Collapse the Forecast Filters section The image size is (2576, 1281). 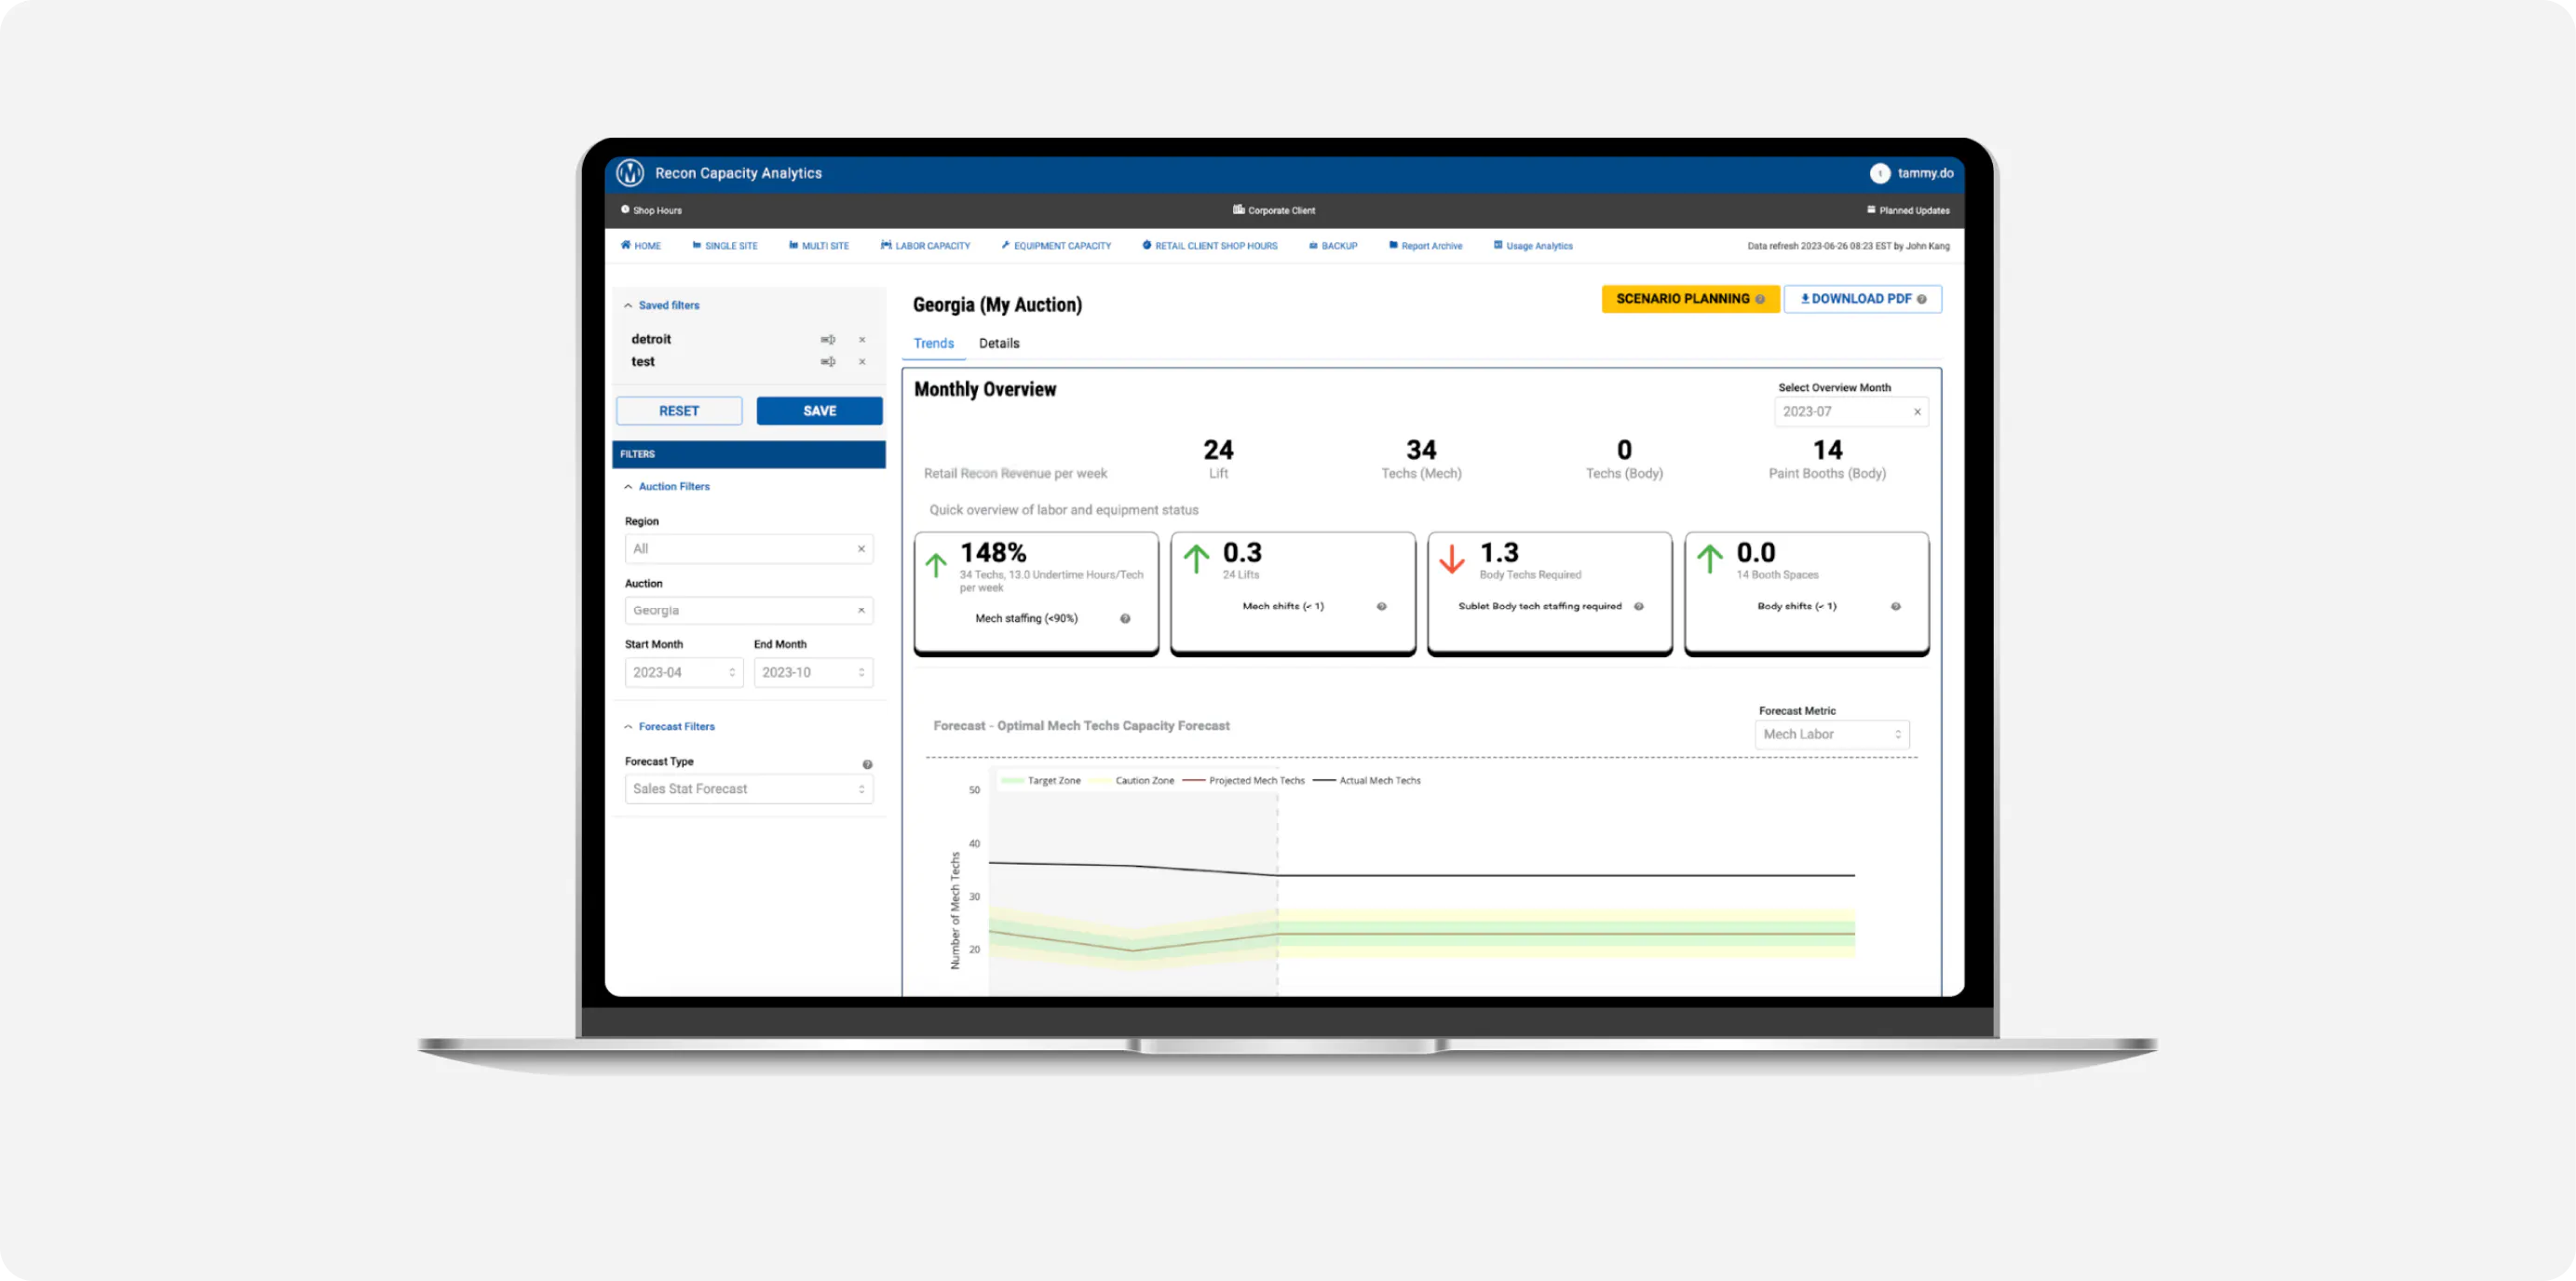[x=669, y=727]
